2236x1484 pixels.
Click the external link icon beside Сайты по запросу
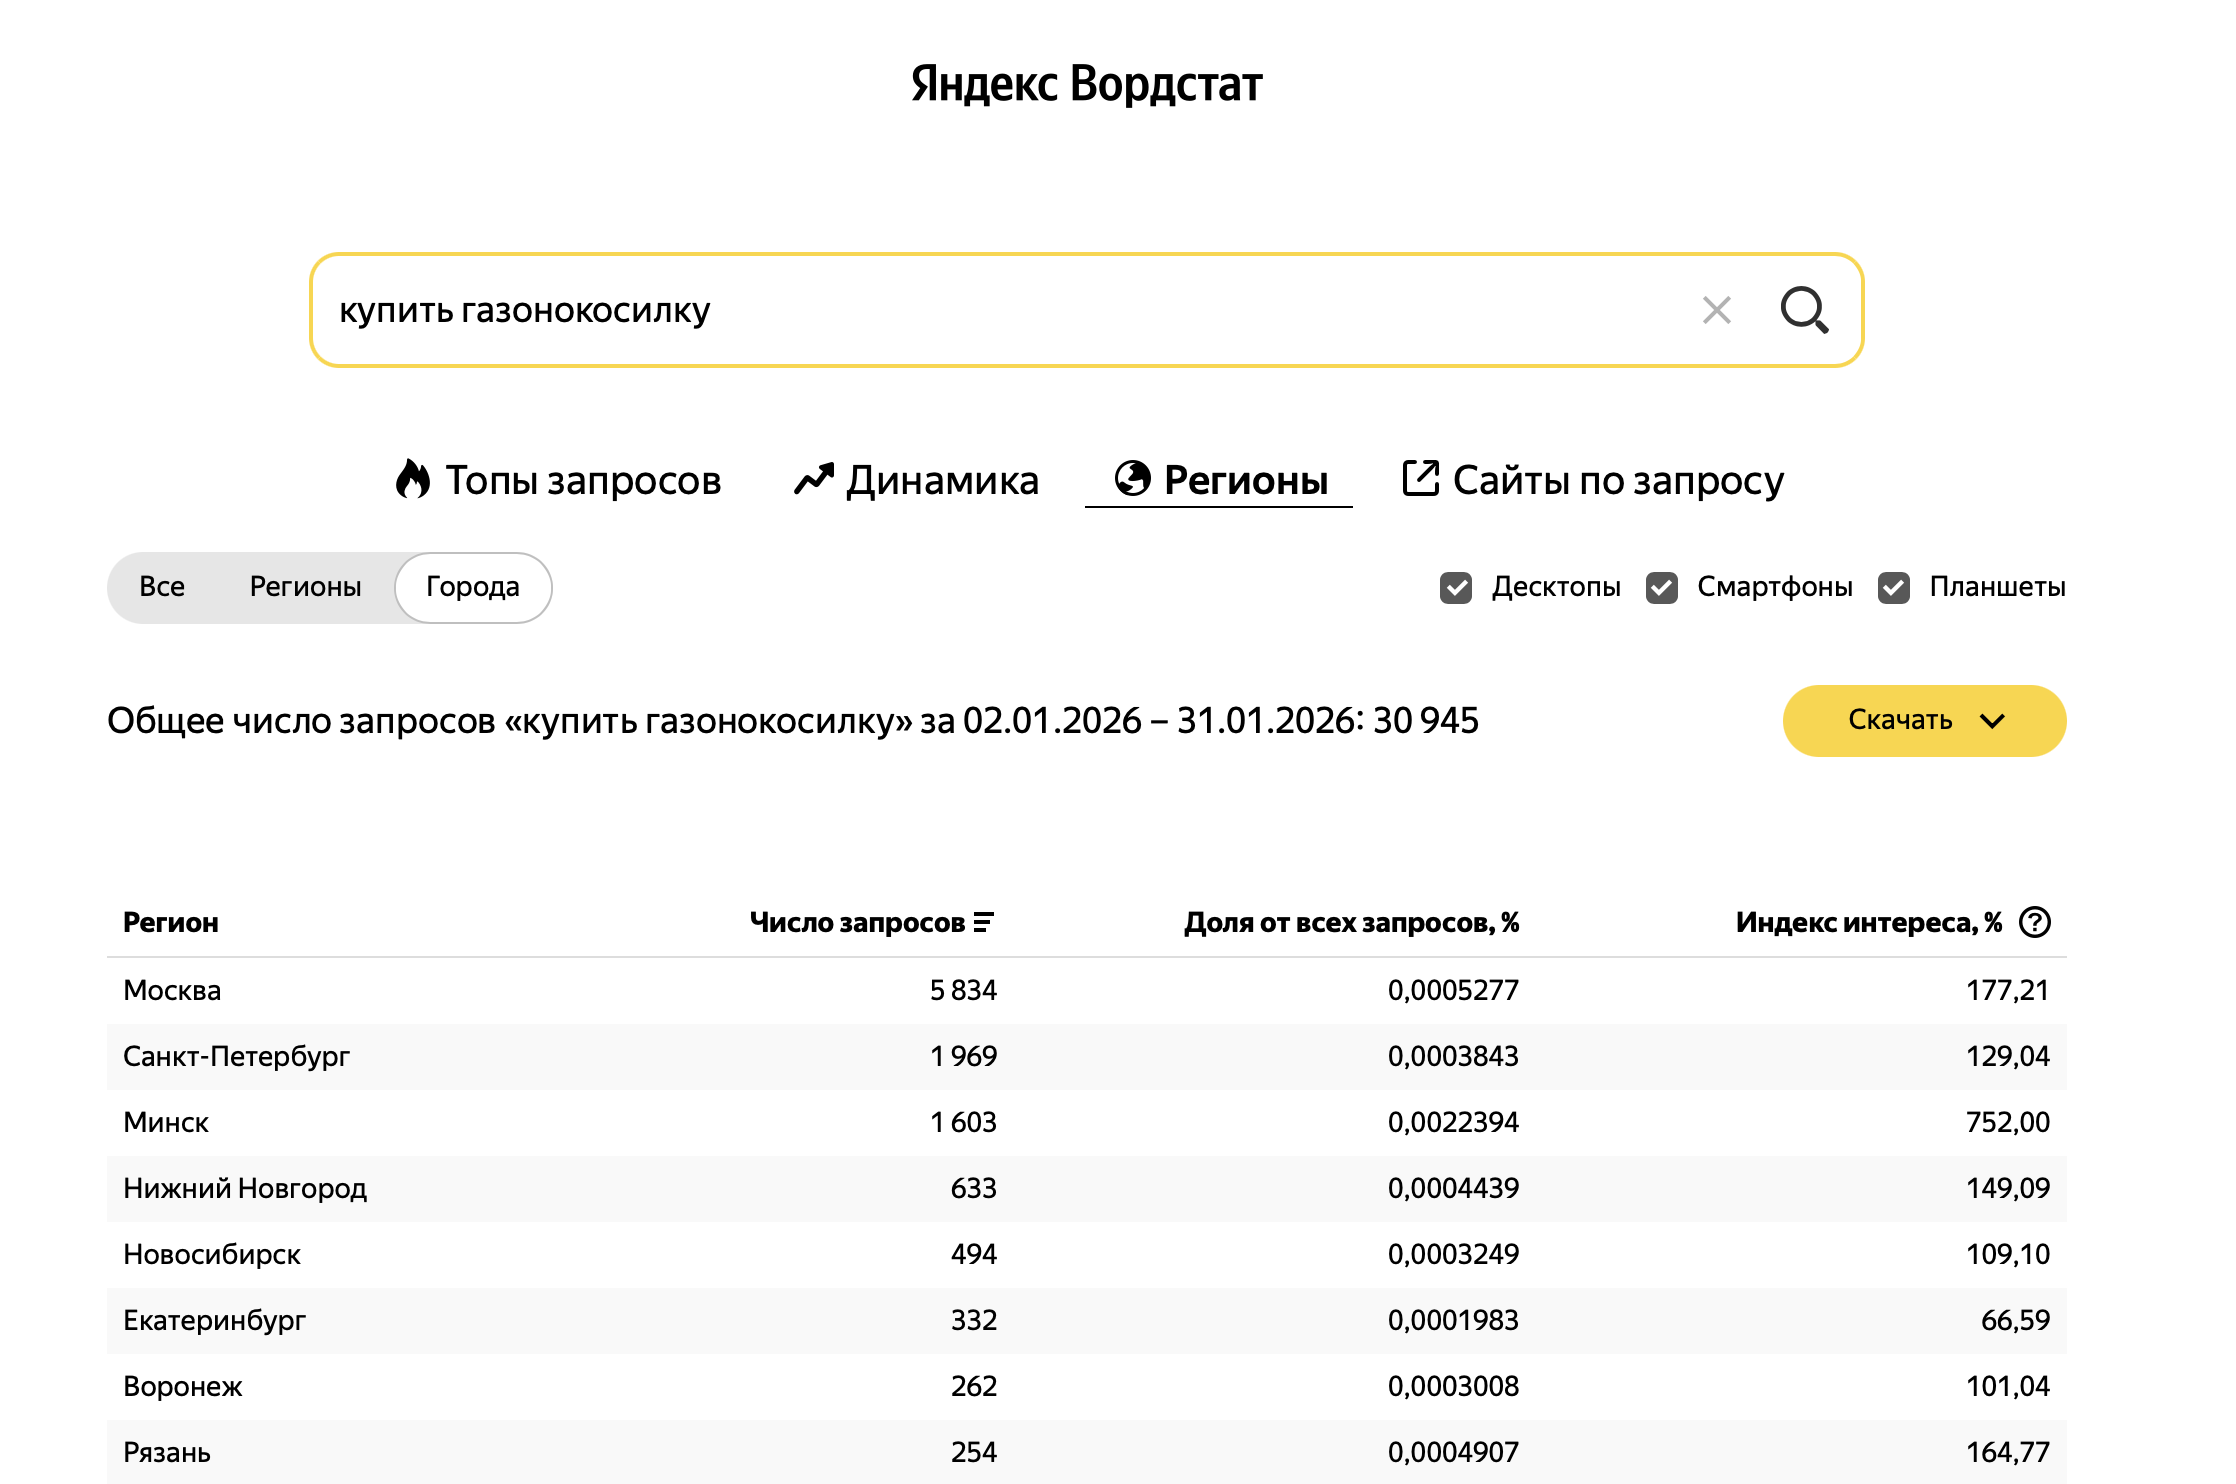pos(1421,478)
